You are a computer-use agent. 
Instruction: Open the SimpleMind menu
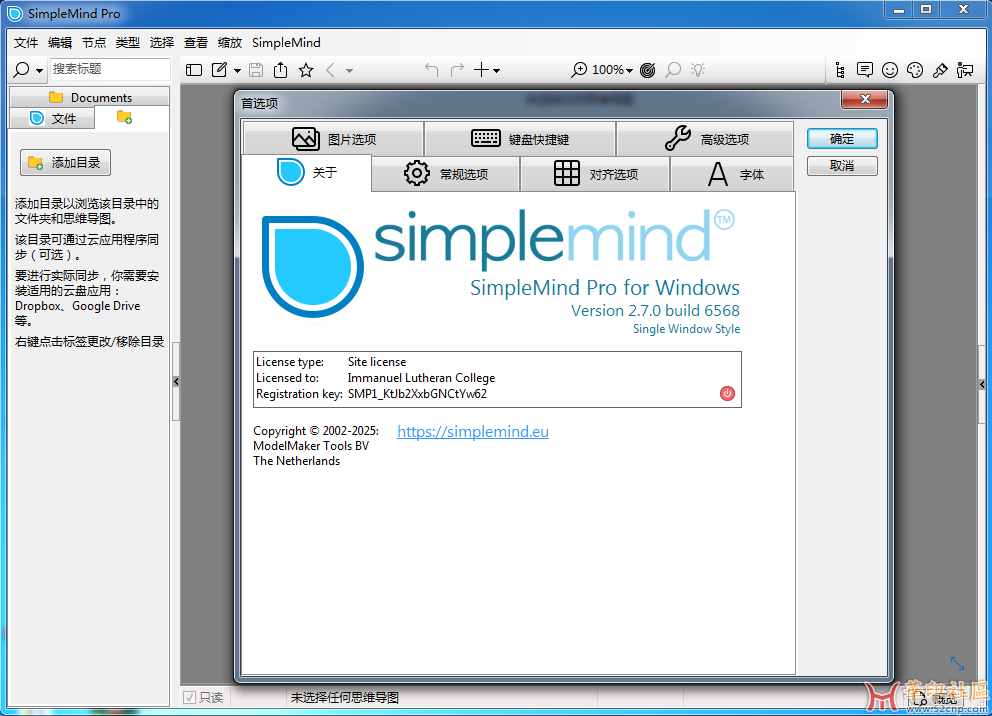[287, 42]
